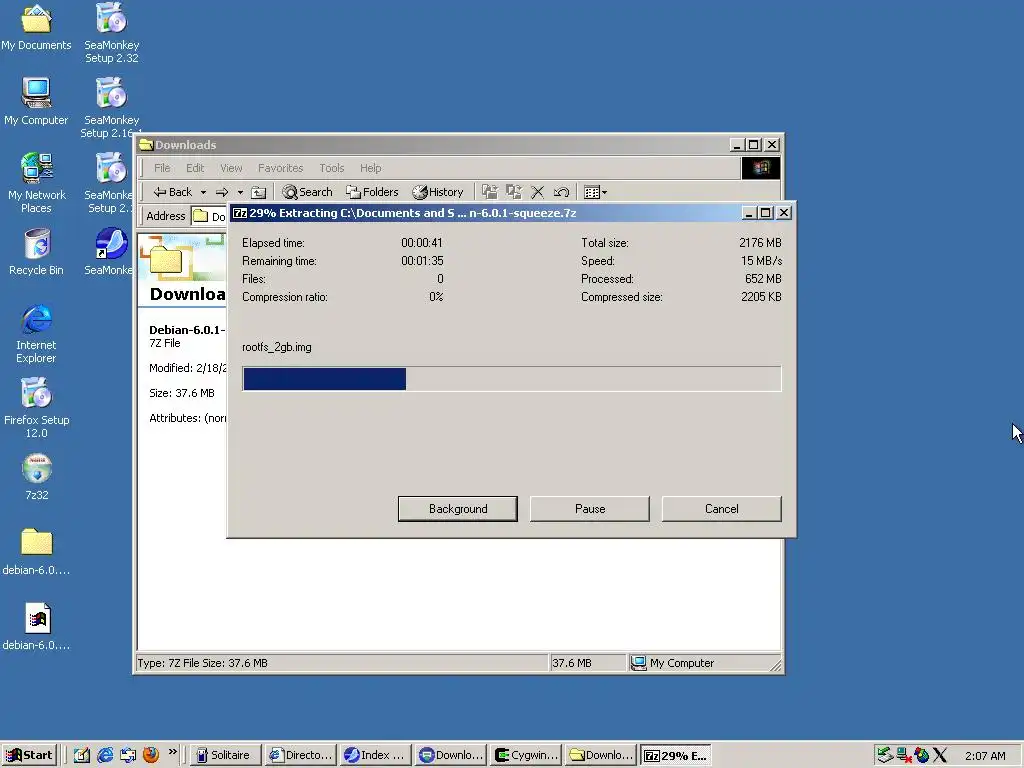
Task: Open the View menu in Downloads window
Action: pos(231,168)
